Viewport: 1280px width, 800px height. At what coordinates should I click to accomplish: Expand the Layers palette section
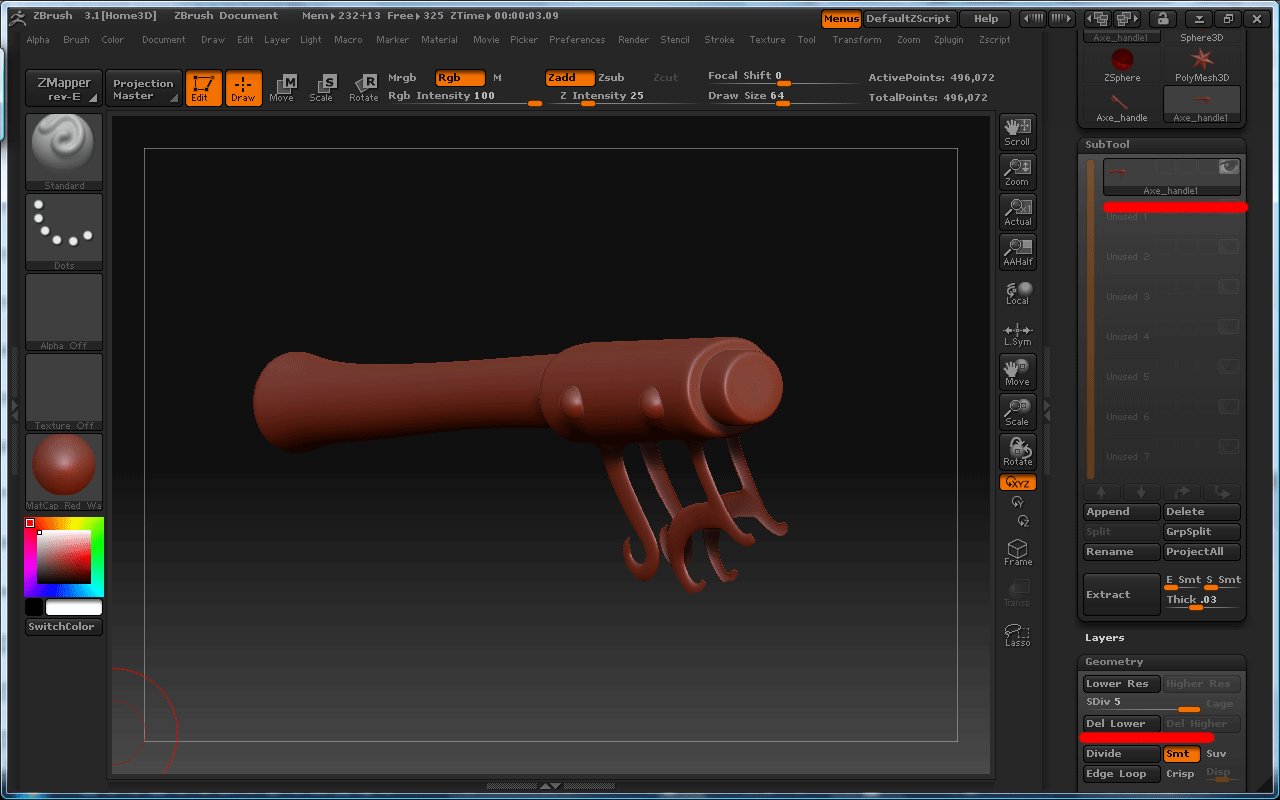point(1105,638)
